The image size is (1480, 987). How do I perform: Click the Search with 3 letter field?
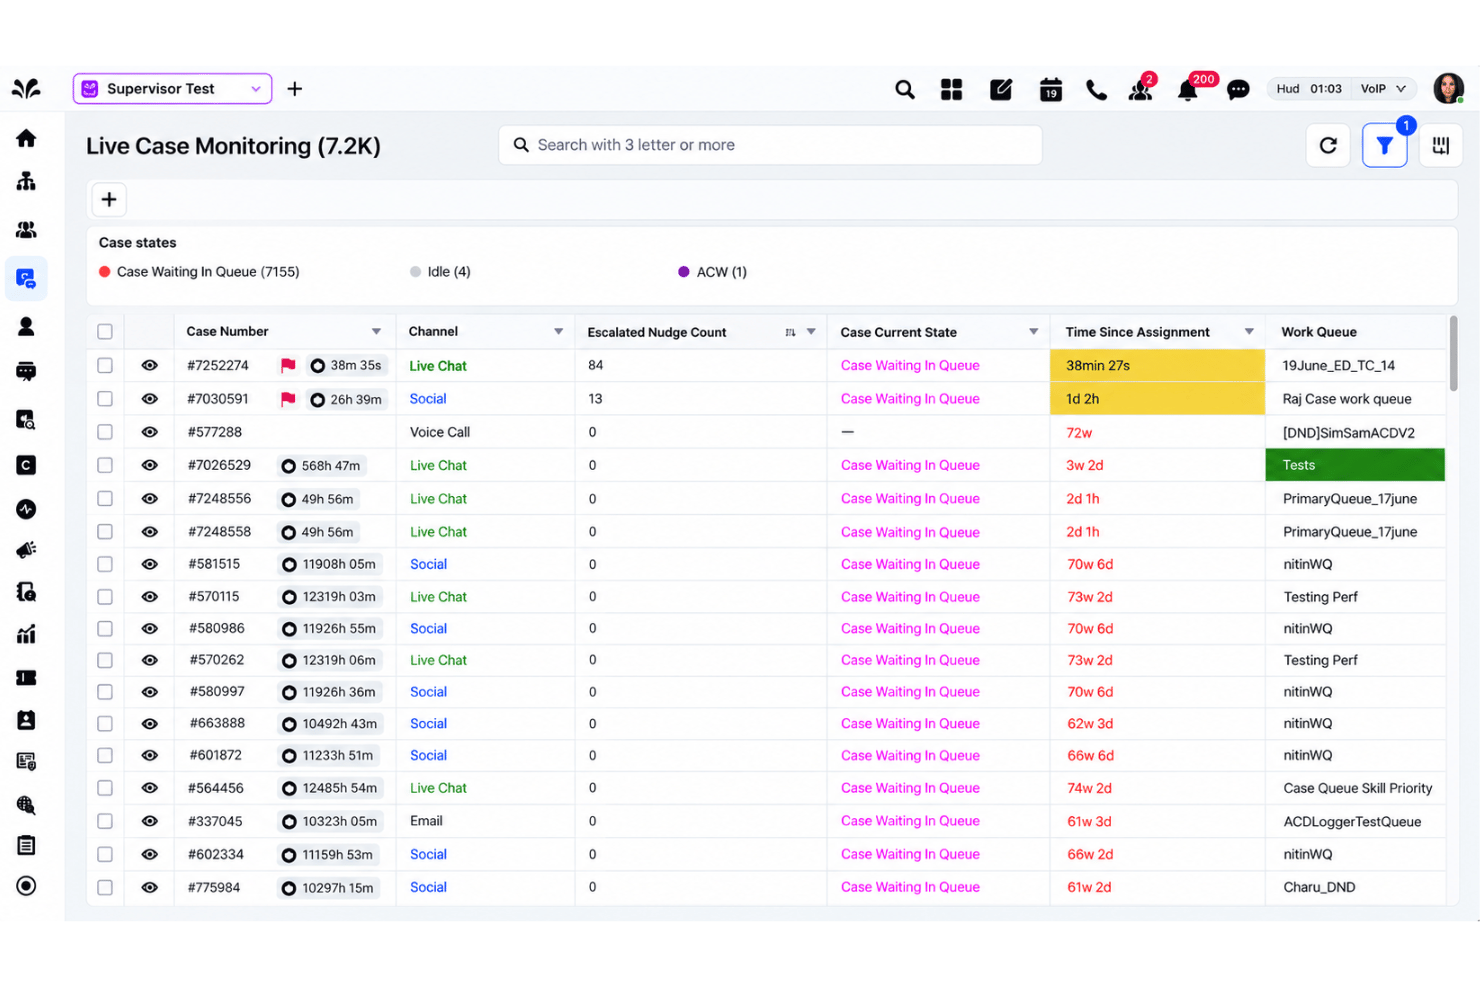(x=770, y=145)
